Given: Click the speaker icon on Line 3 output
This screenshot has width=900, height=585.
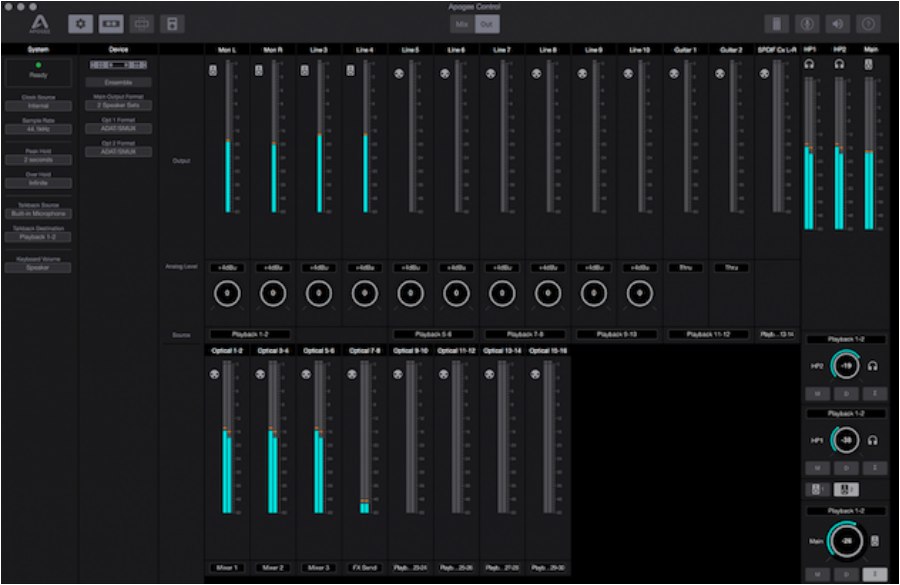Looking at the screenshot, I should click(305, 70).
